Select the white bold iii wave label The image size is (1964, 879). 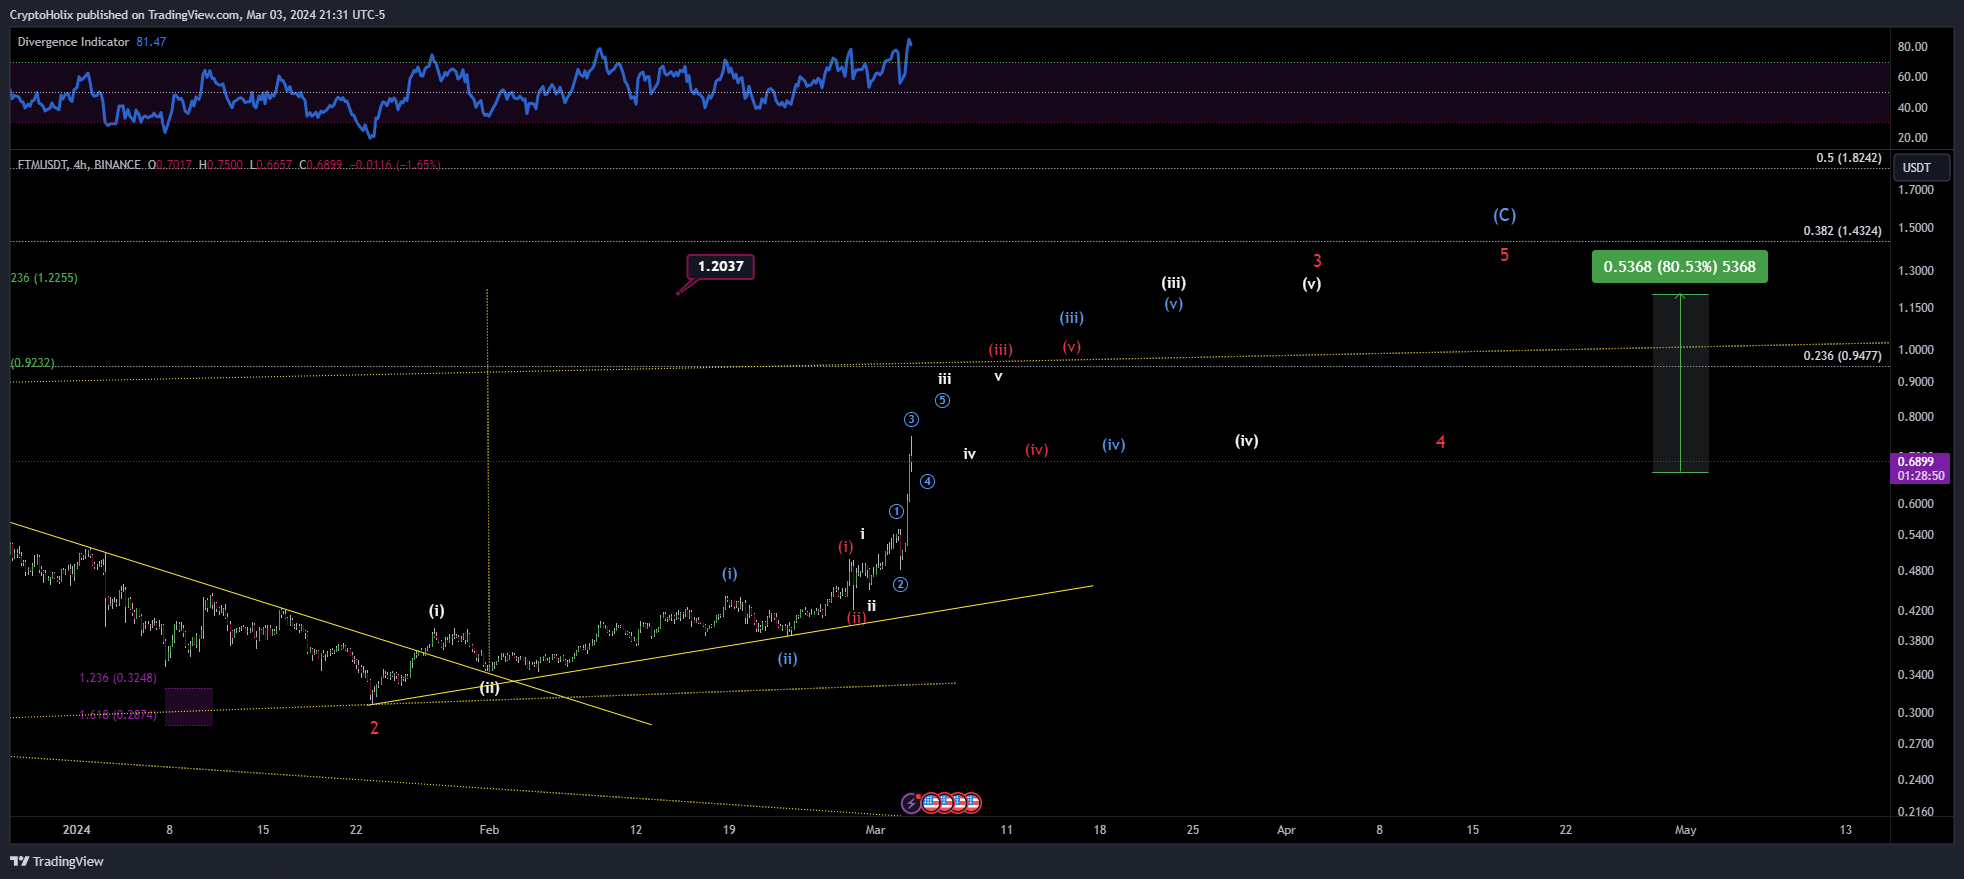click(x=944, y=379)
